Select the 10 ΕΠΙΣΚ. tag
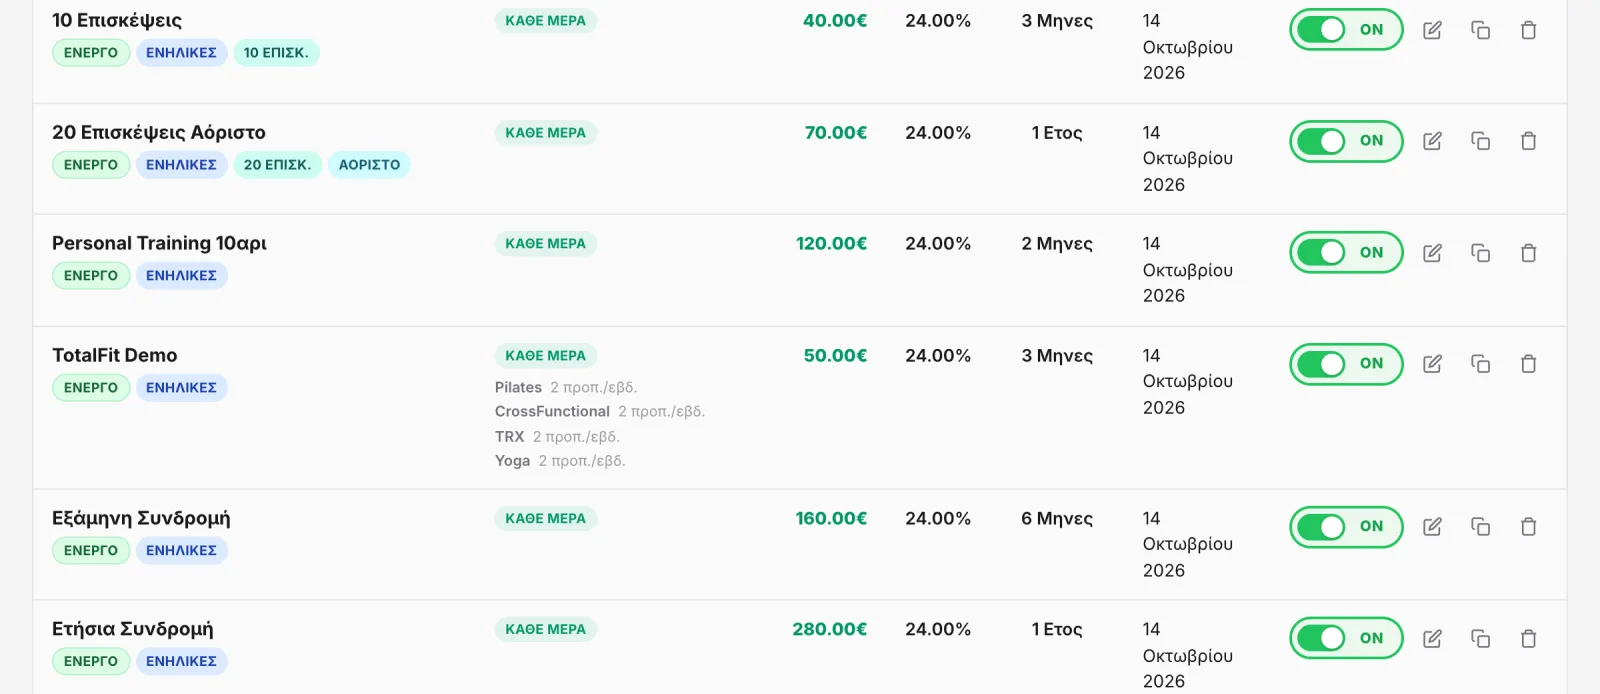This screenshot has height=694, width=1600. pyautogui.click(x=276, y=53)
